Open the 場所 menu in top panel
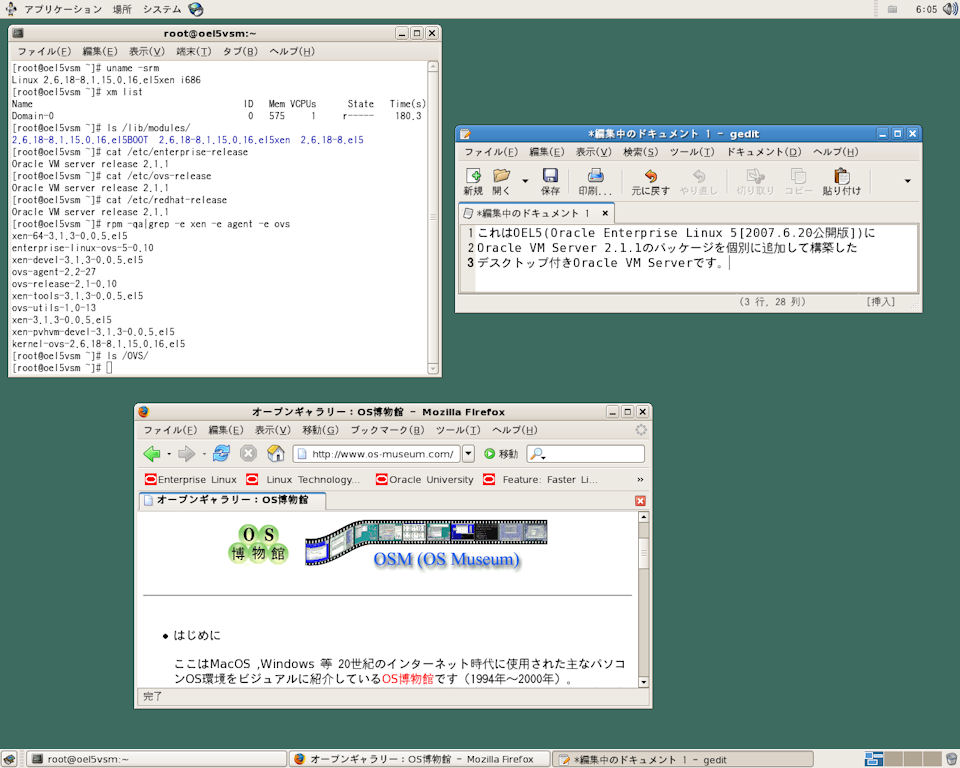 point(122,9)
